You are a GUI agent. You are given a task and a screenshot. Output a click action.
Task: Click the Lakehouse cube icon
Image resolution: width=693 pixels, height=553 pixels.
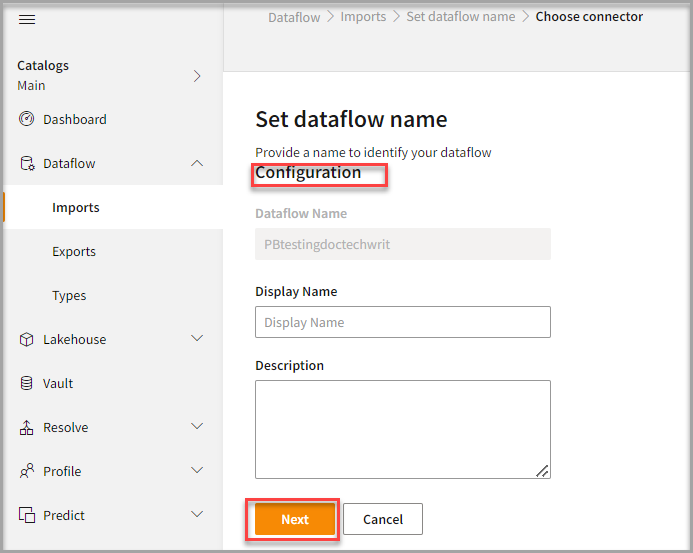(x=27, y=340)
